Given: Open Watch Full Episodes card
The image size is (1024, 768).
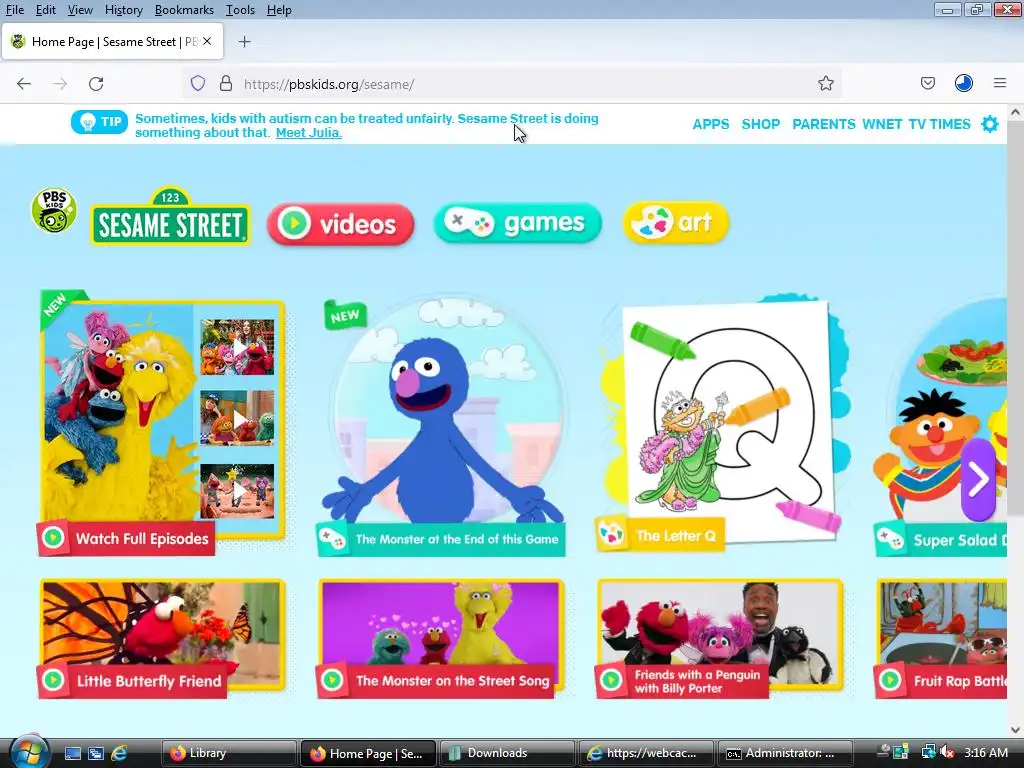Looking at the screenshot, I should [162, 424].
